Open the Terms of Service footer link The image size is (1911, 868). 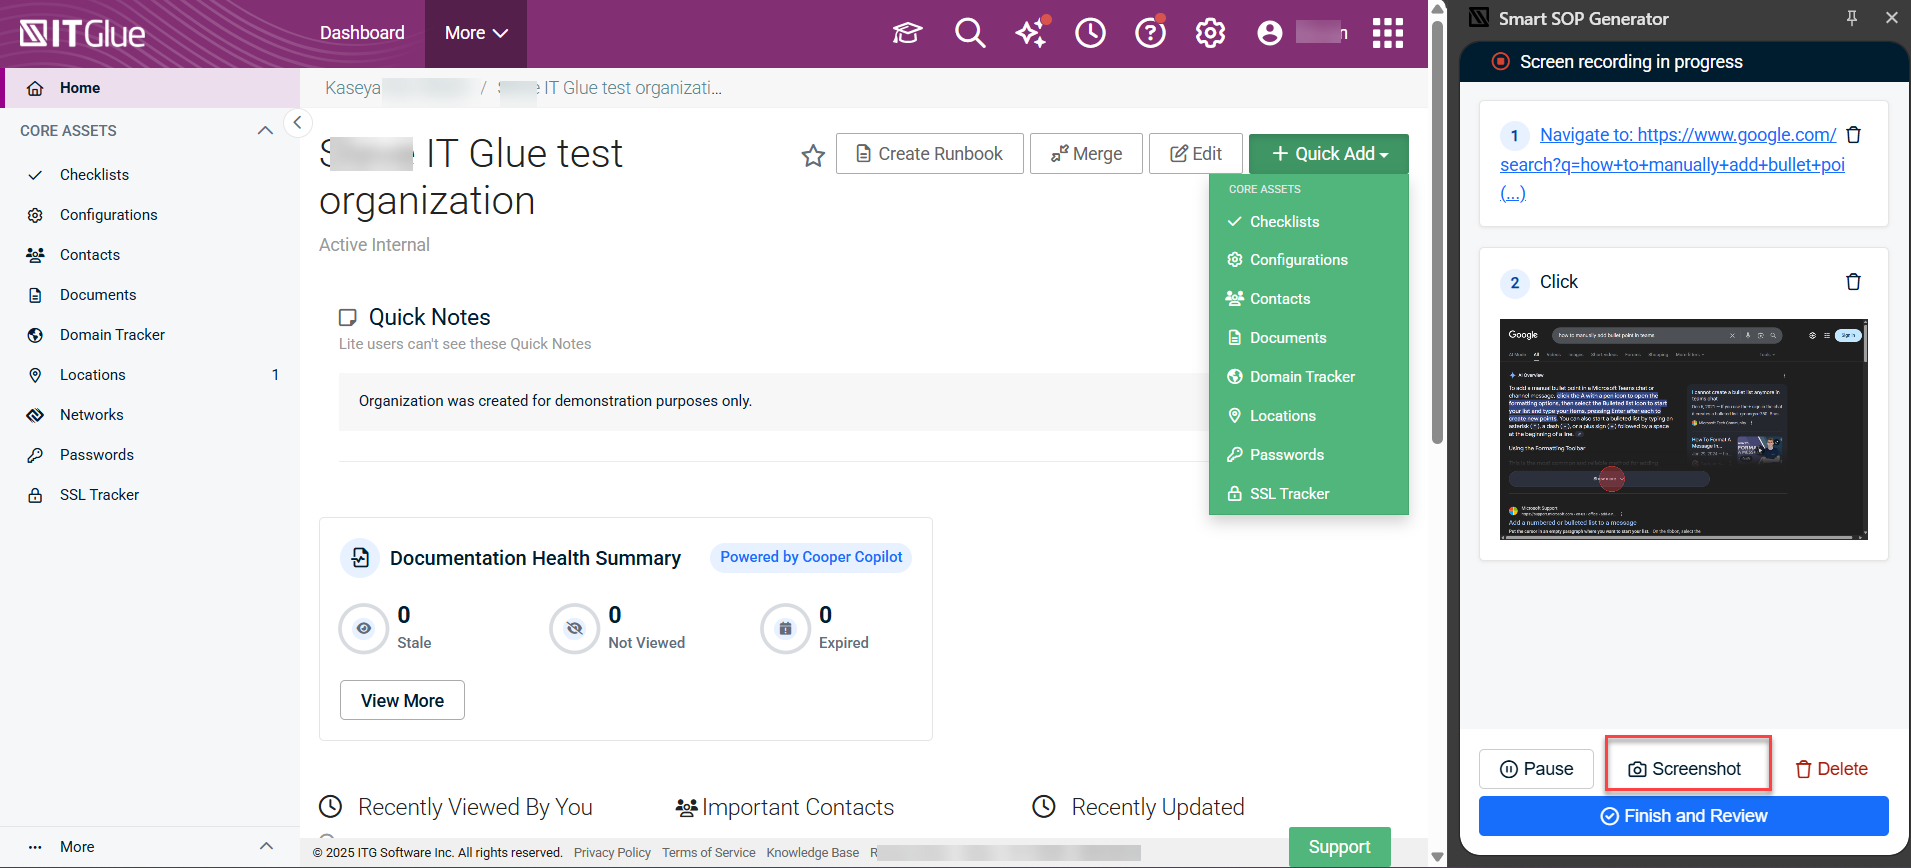point(709,853)
